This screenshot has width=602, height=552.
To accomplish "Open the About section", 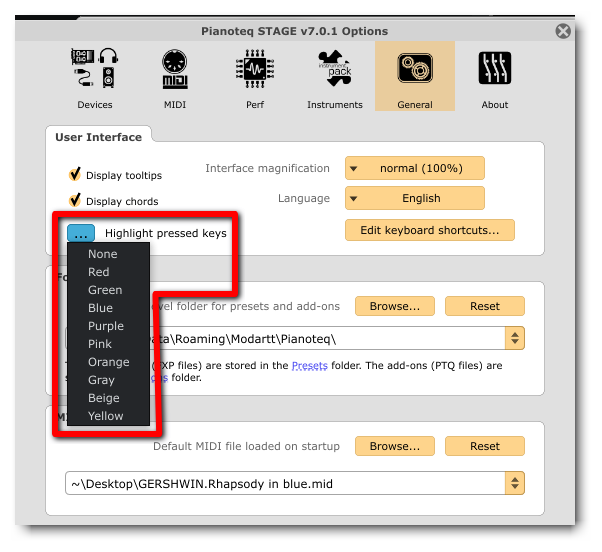I will [x=495, y=78].
